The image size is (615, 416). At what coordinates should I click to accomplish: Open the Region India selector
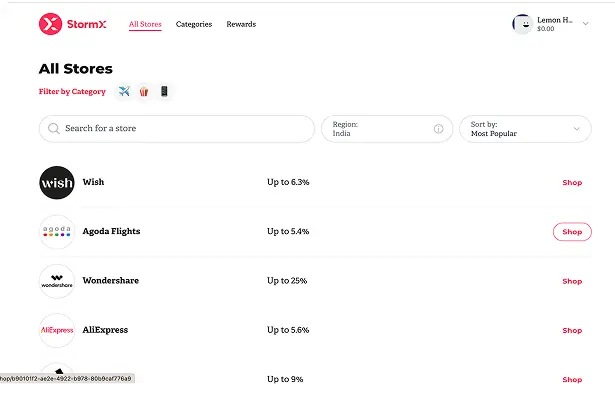(387, 129)
